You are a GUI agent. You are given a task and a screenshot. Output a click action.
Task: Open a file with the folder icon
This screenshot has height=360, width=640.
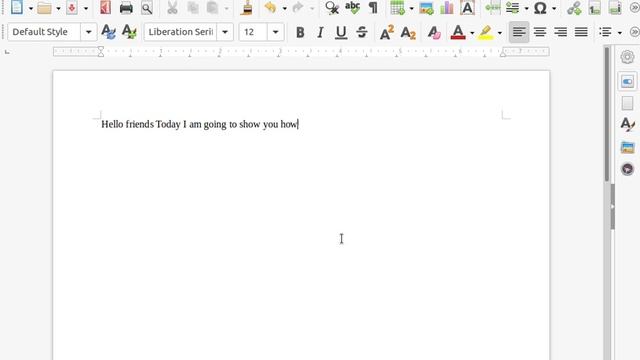44,8
